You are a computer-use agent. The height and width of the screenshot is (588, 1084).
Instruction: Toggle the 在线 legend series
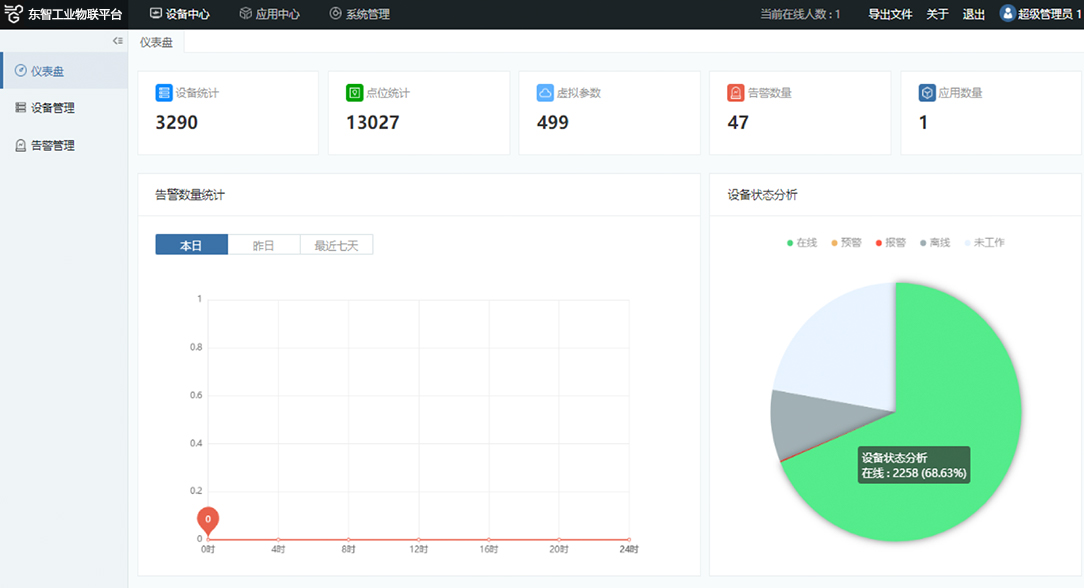tap(802, 243)
